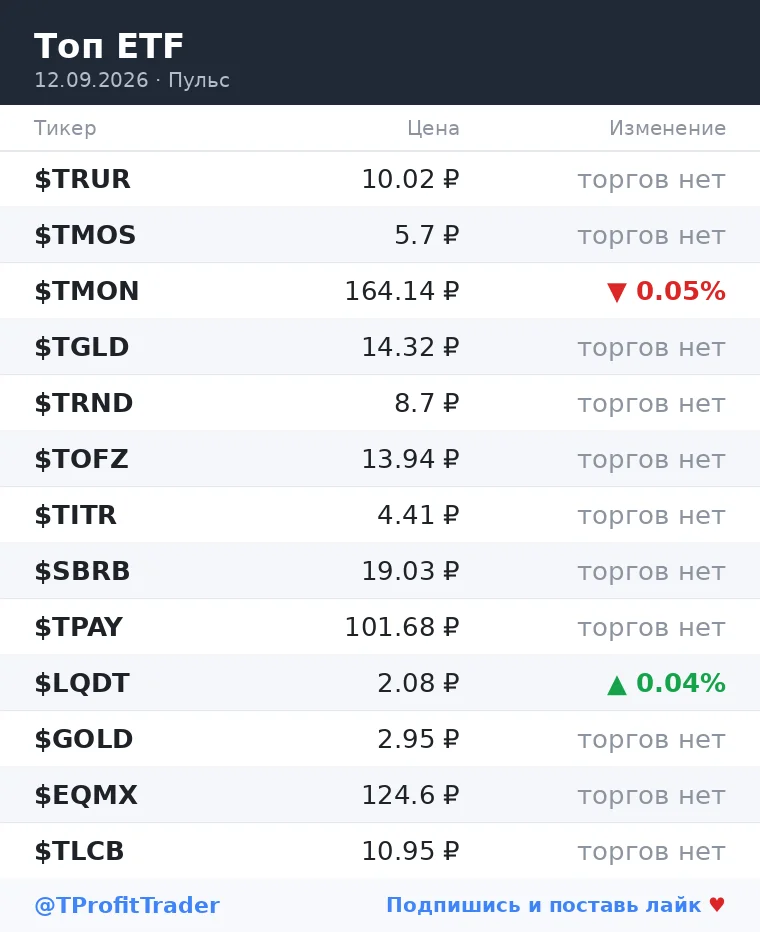The width and height of the screenshot is (760, 932).
Task: Sort by the 'Цена' column header
Action: [433, 128]
